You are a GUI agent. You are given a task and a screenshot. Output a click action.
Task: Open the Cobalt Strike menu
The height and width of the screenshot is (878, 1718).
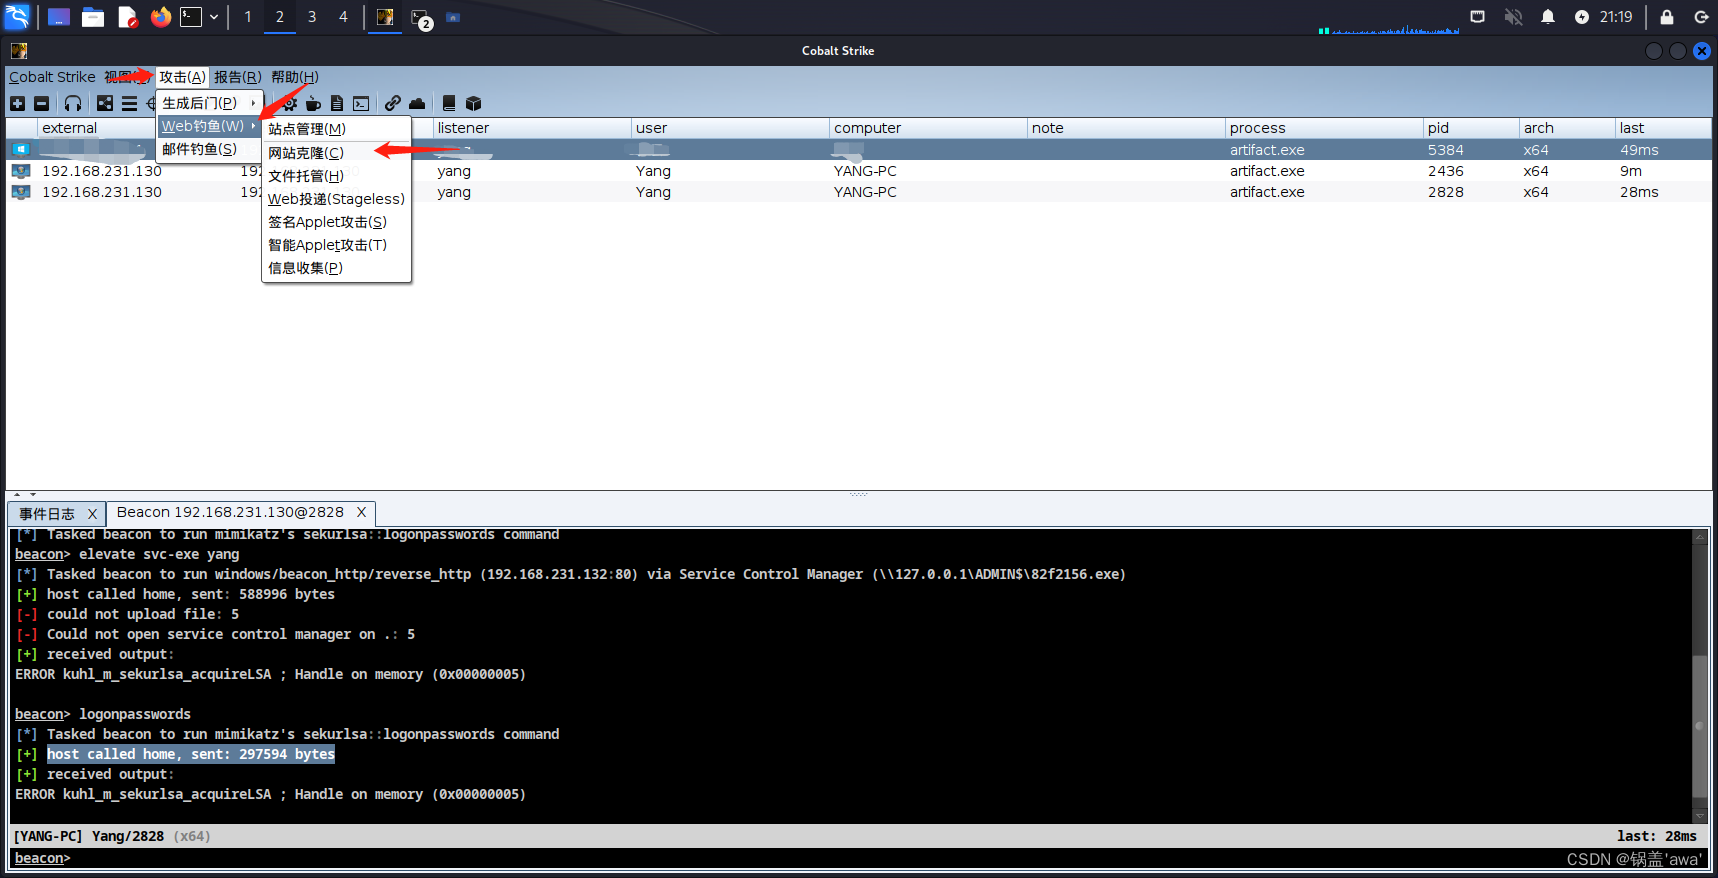click(x=52, y=77)
